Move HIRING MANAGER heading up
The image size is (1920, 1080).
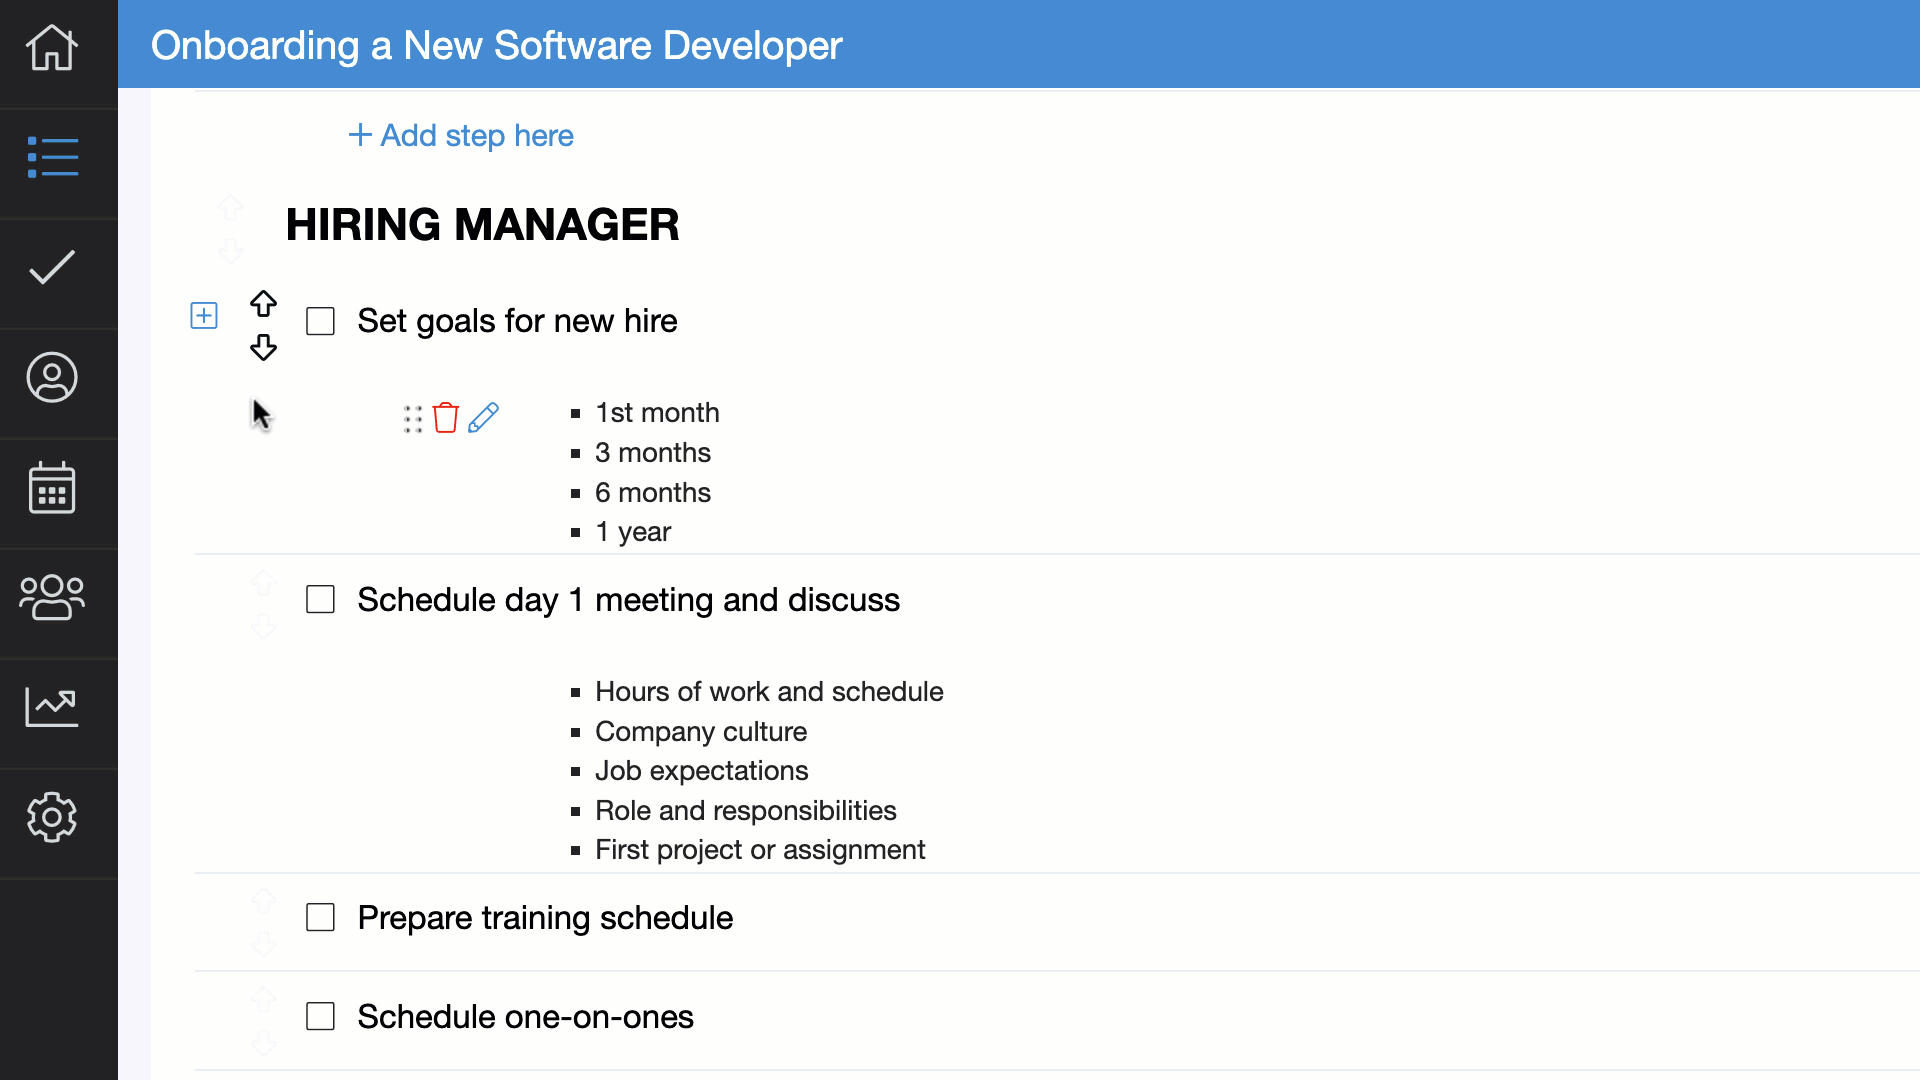point(231,208)
